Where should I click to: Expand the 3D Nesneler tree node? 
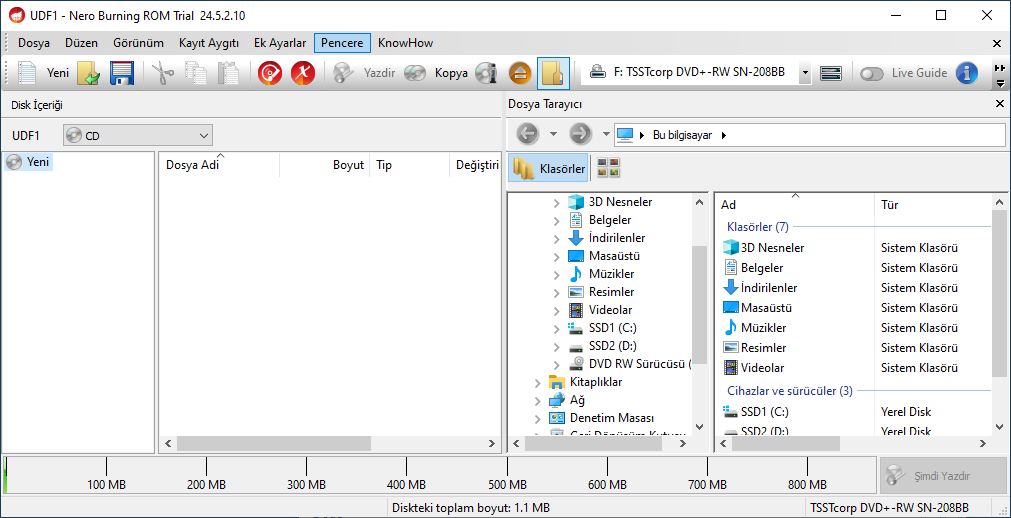tap(556, 203)
